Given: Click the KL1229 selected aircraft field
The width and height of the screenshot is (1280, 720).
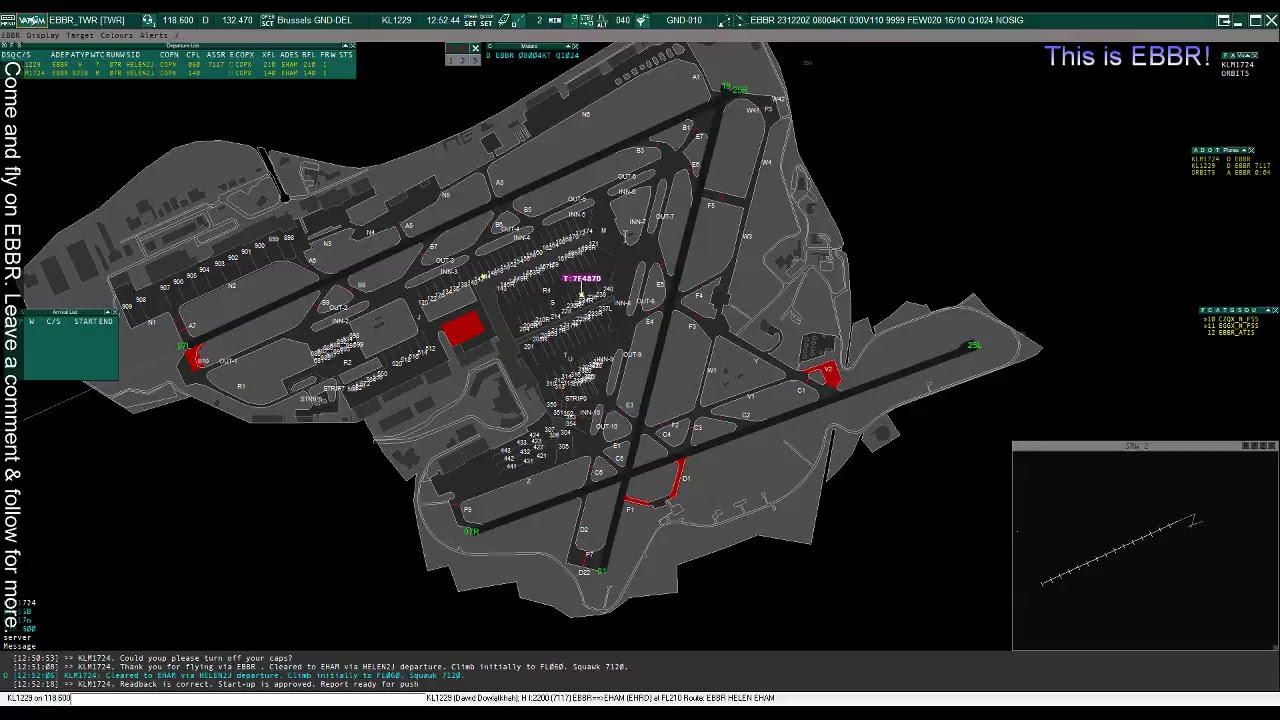Looking at the screenshot, I should (x=396, y=20).
